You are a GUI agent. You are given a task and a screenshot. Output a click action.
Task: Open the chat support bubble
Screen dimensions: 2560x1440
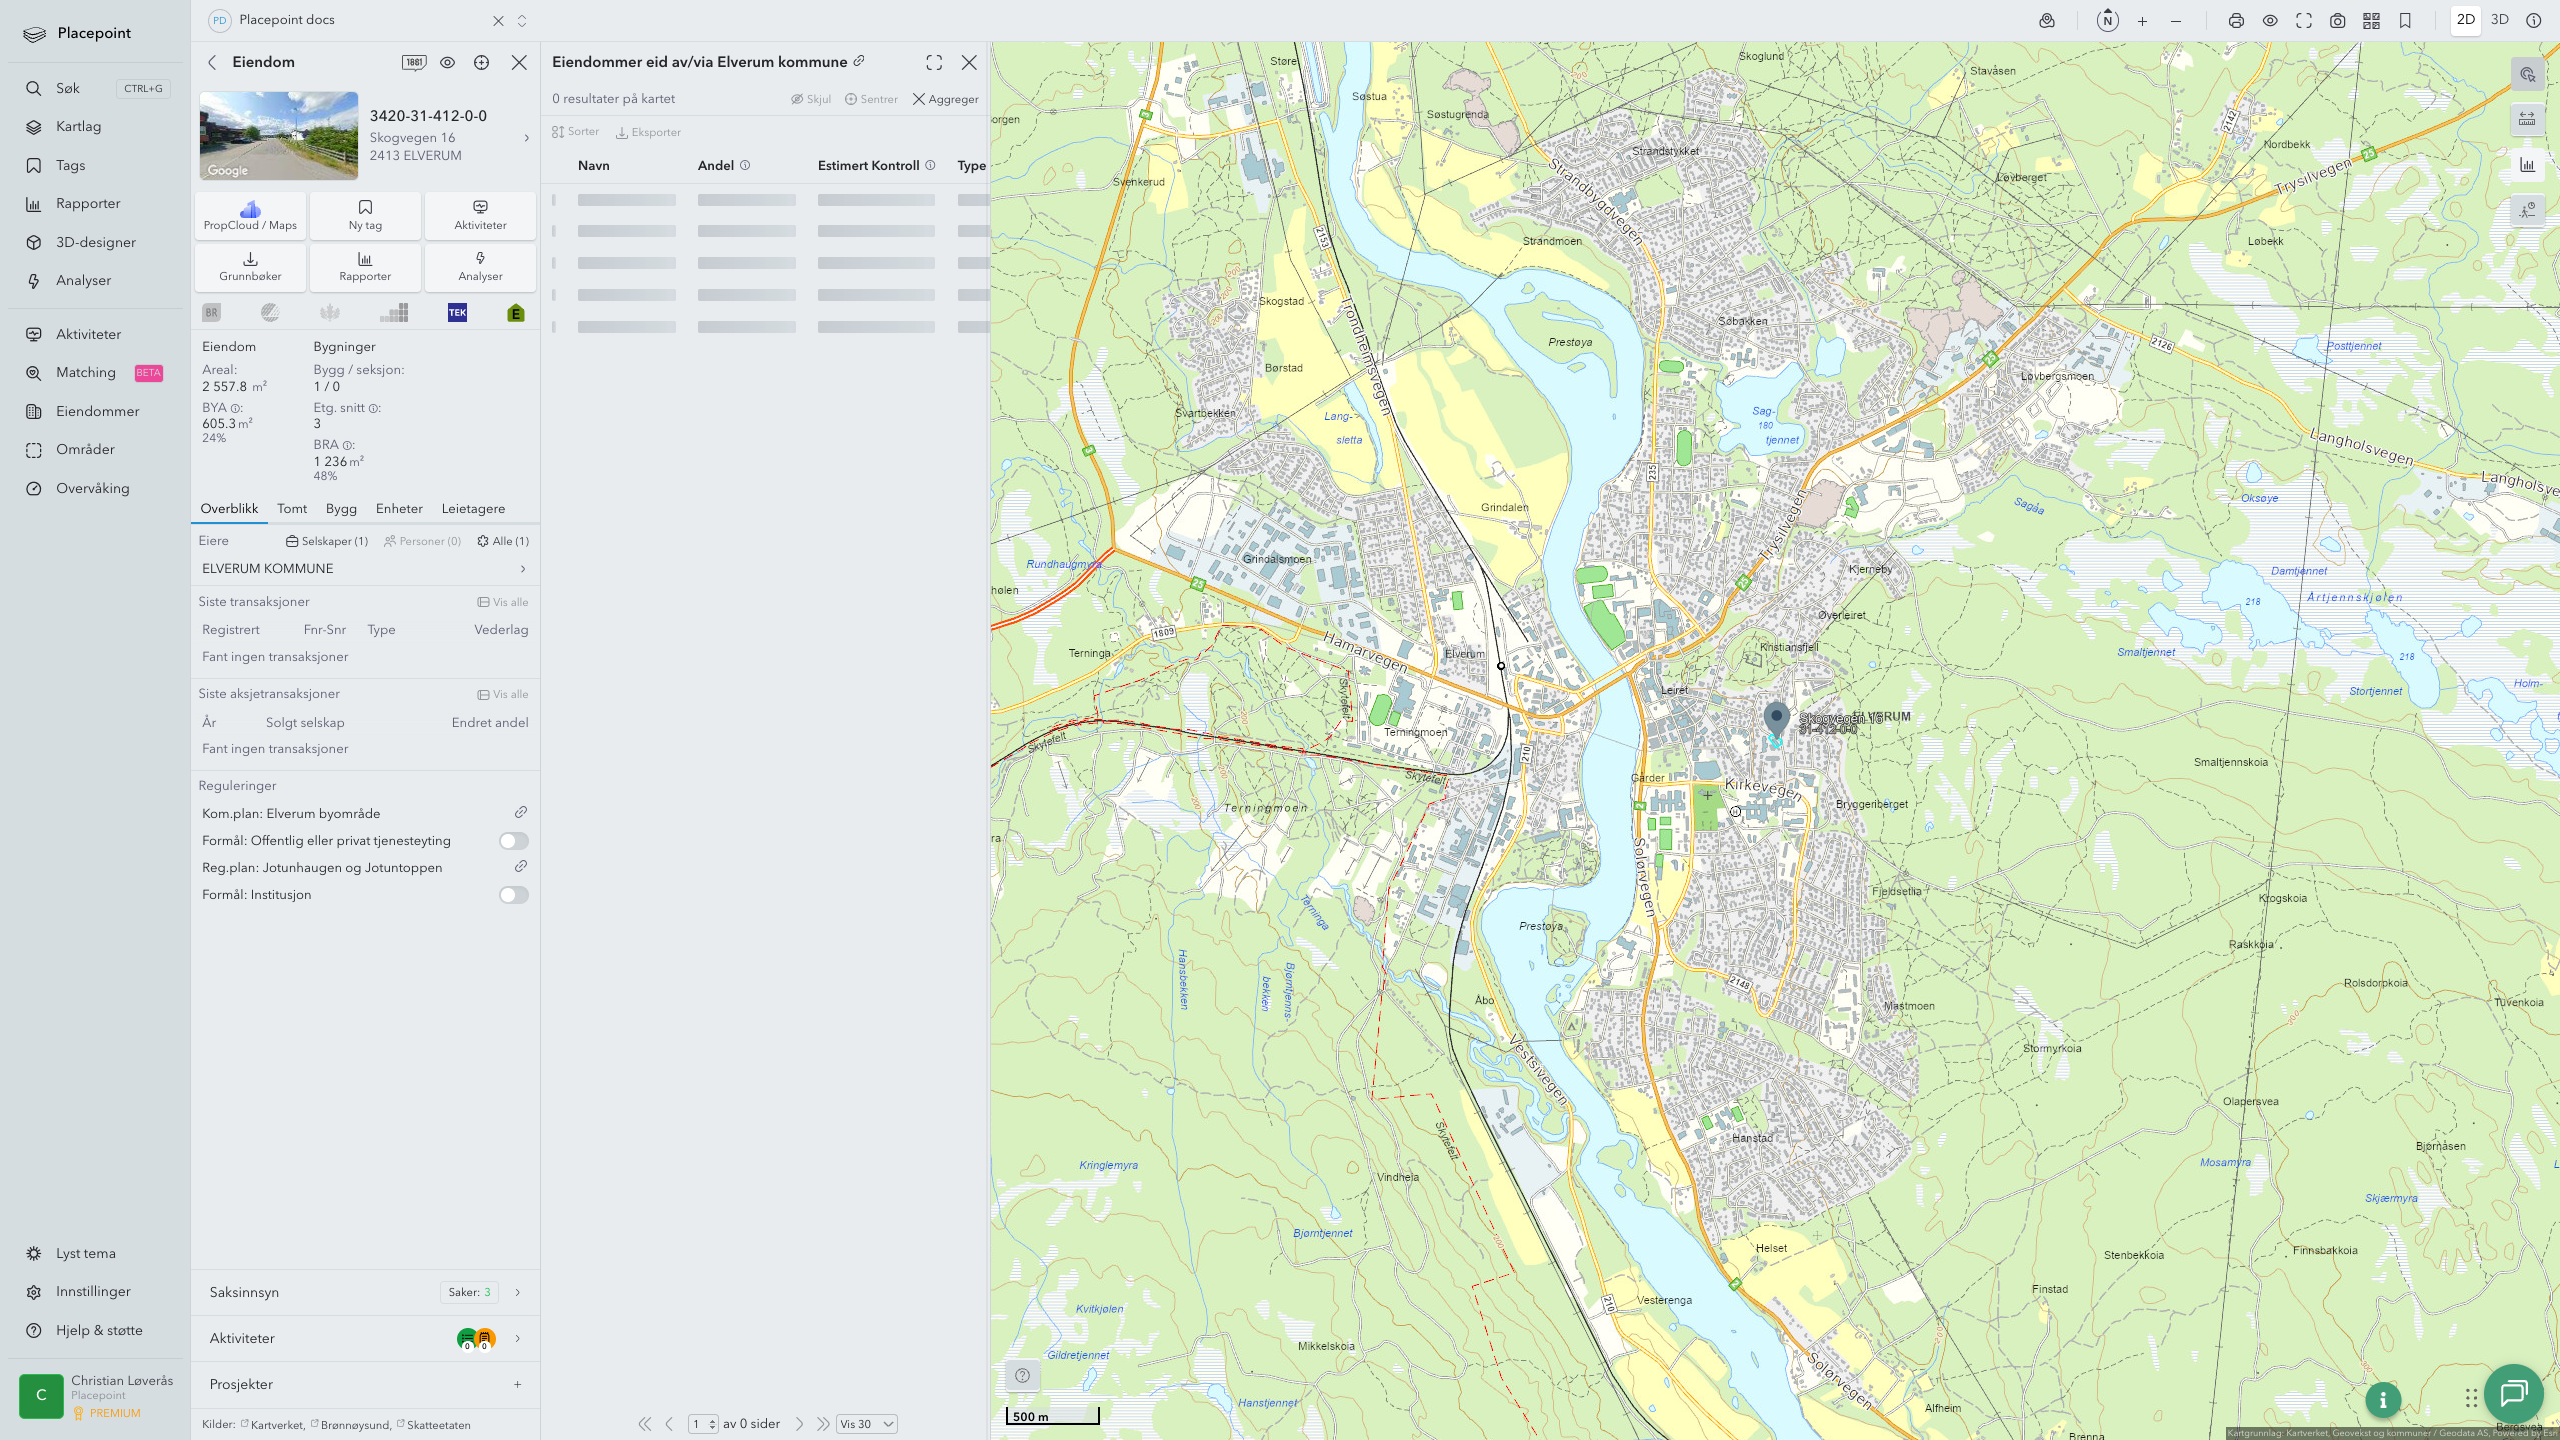point(2513,1393)
